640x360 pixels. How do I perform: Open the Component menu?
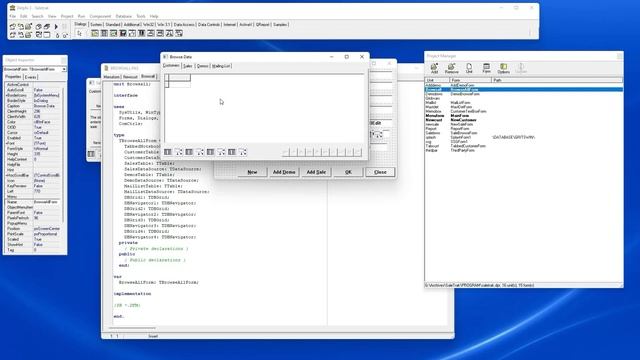(100, 16)
